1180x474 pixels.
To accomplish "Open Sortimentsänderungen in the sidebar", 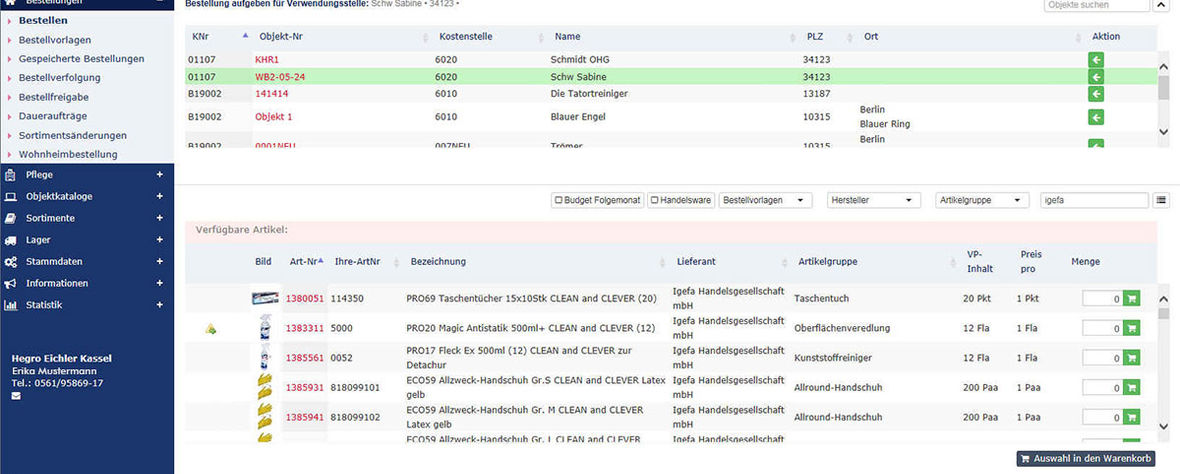I will coord(72,135).
